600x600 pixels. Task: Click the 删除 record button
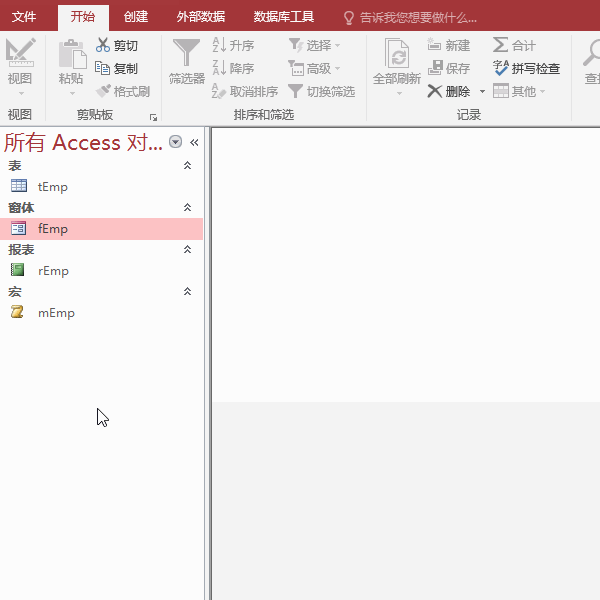(448, 91)
